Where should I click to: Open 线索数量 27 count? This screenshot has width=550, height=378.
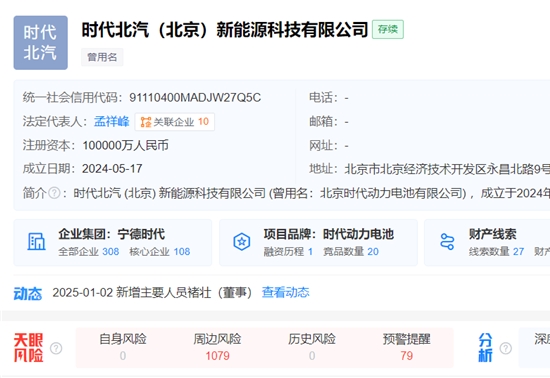(496, 251)
